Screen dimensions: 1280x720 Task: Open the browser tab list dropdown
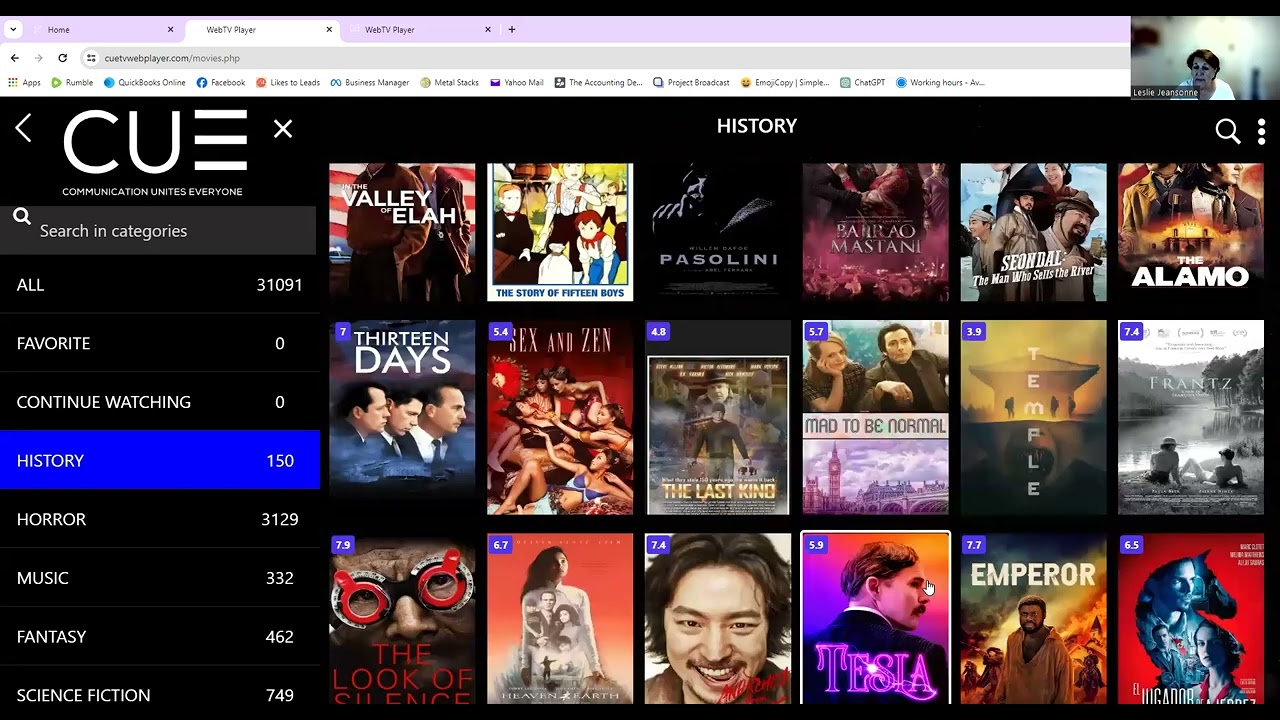(13, 30)
